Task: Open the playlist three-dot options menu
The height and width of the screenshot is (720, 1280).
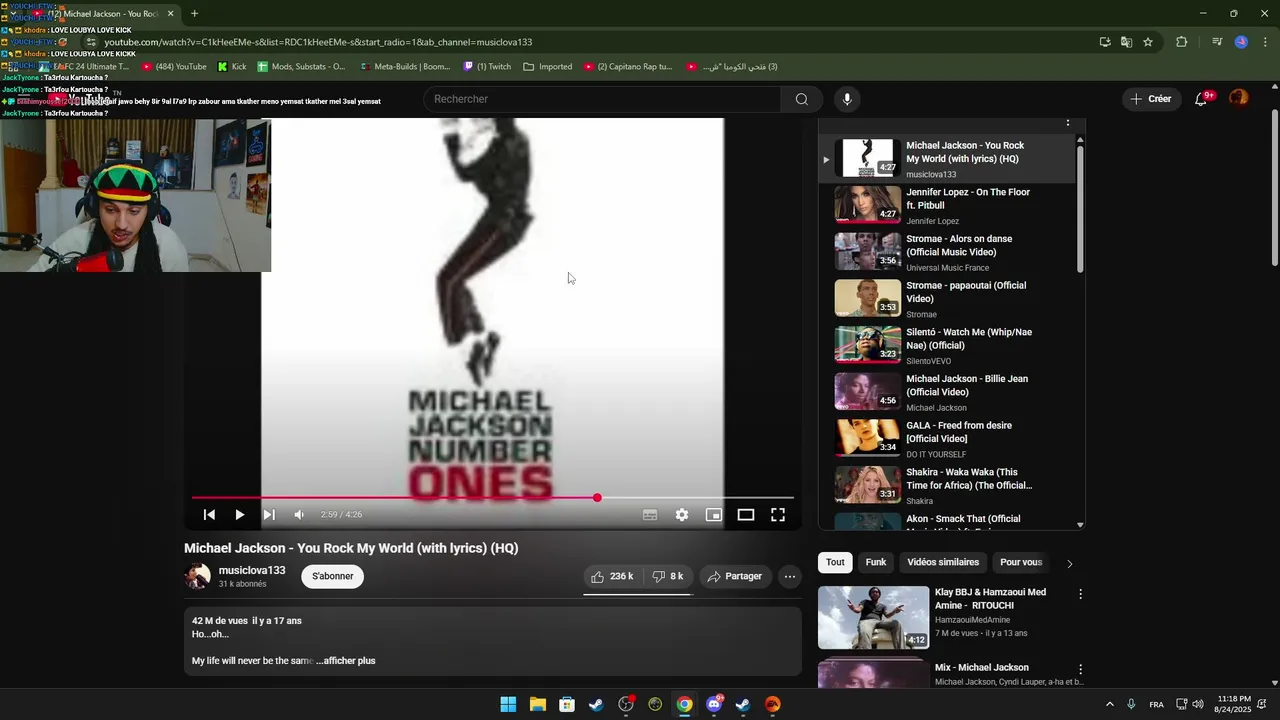Action: [1067, 122]
